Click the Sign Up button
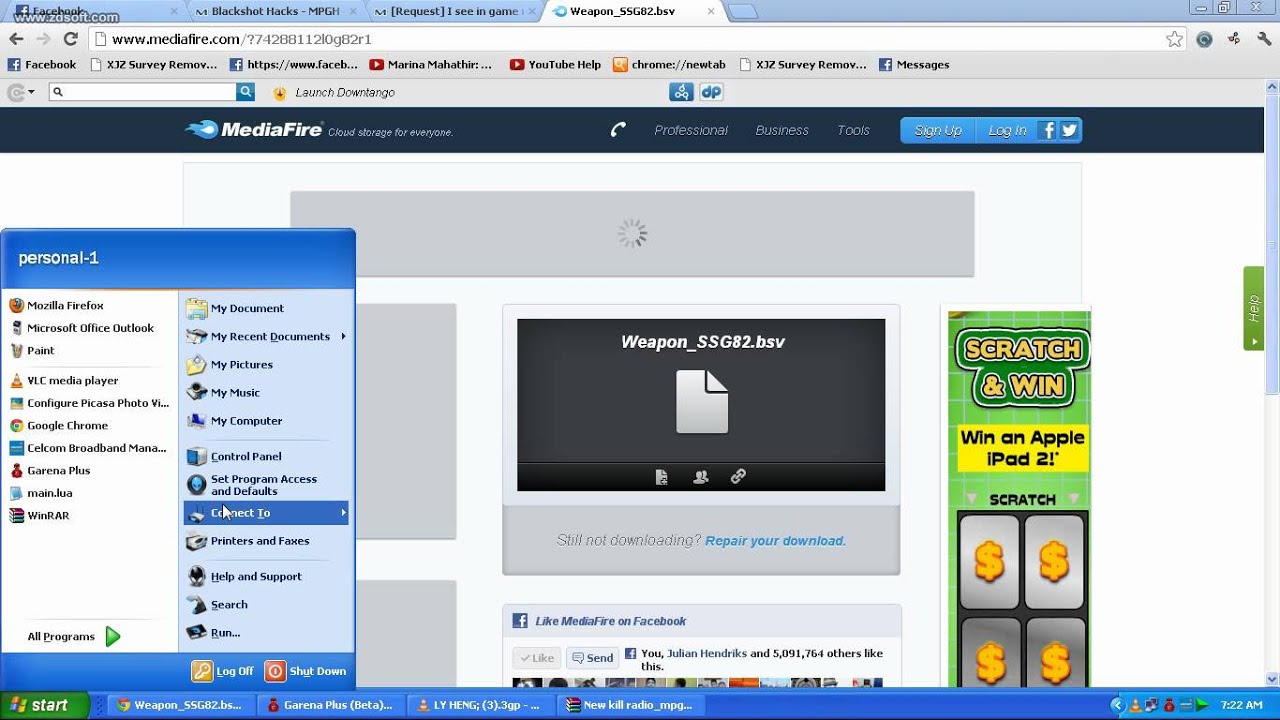Image resolution: width=1280 pixels, height=720 pixels. [x=938, y=130]
